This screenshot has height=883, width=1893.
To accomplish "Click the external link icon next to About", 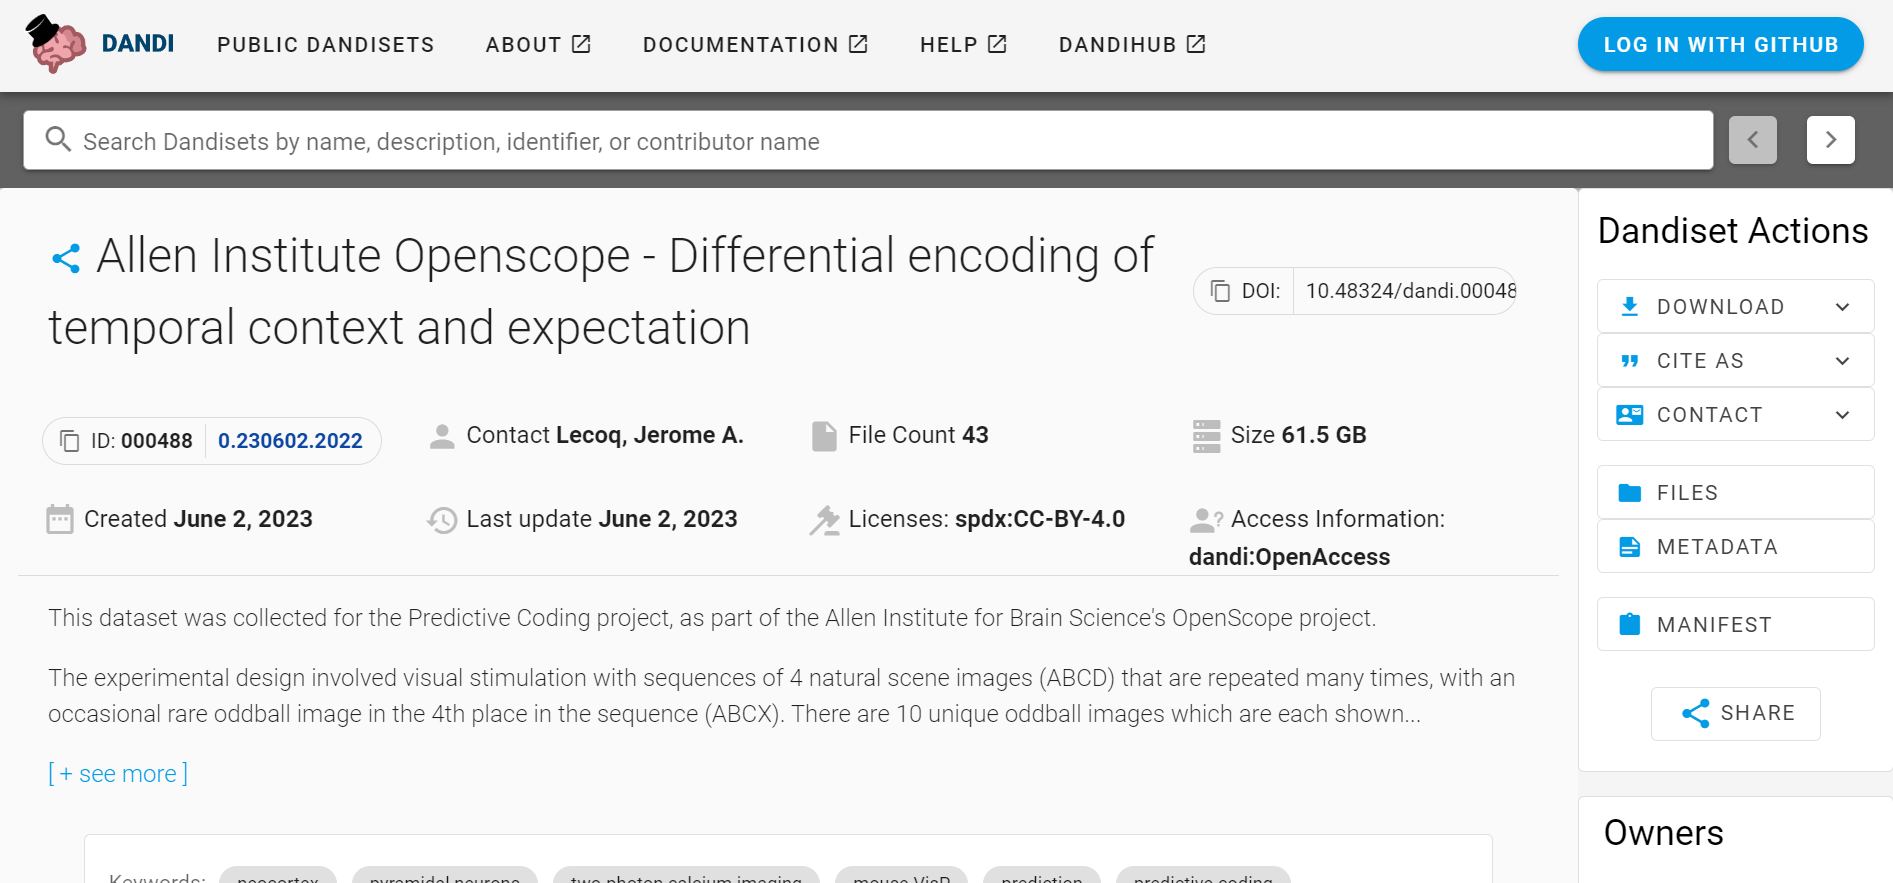I will 581,44.
